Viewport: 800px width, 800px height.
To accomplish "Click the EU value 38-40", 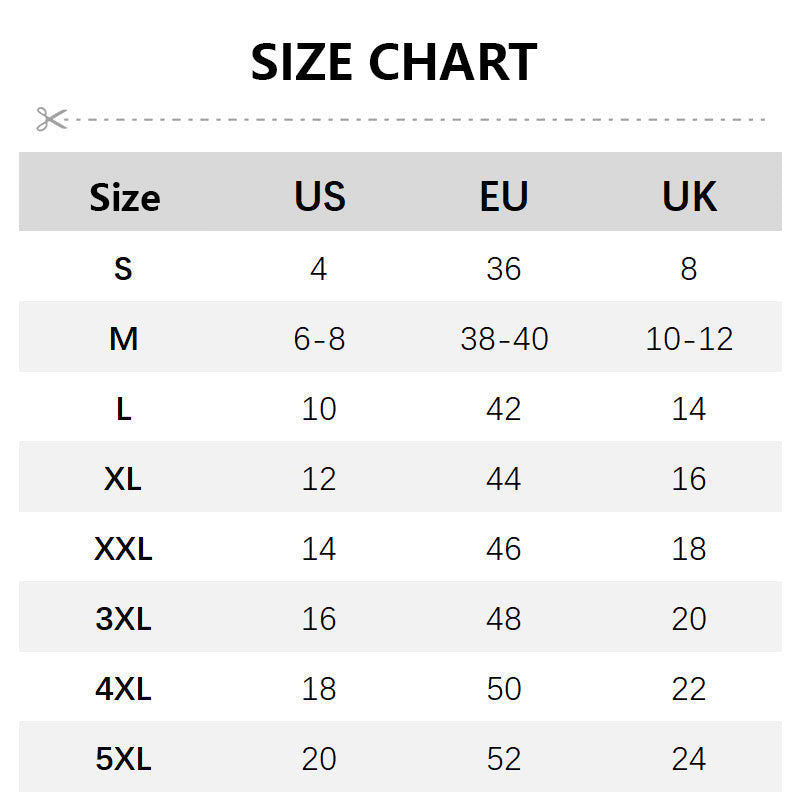I will click(504, 339).
